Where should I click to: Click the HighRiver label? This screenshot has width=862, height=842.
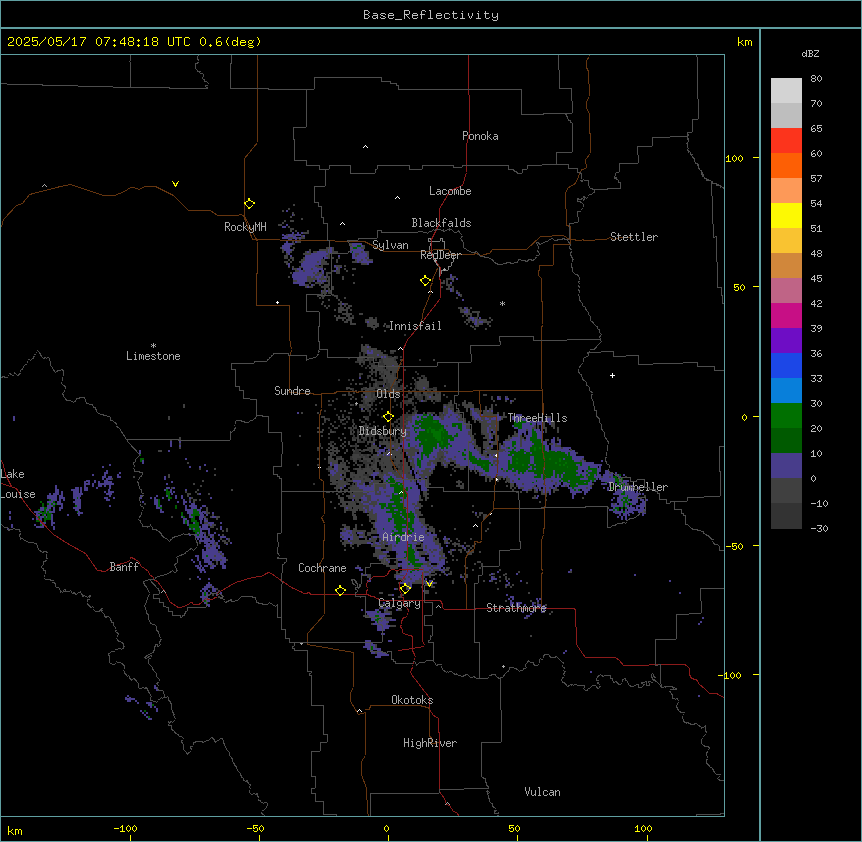click(430, 743)
